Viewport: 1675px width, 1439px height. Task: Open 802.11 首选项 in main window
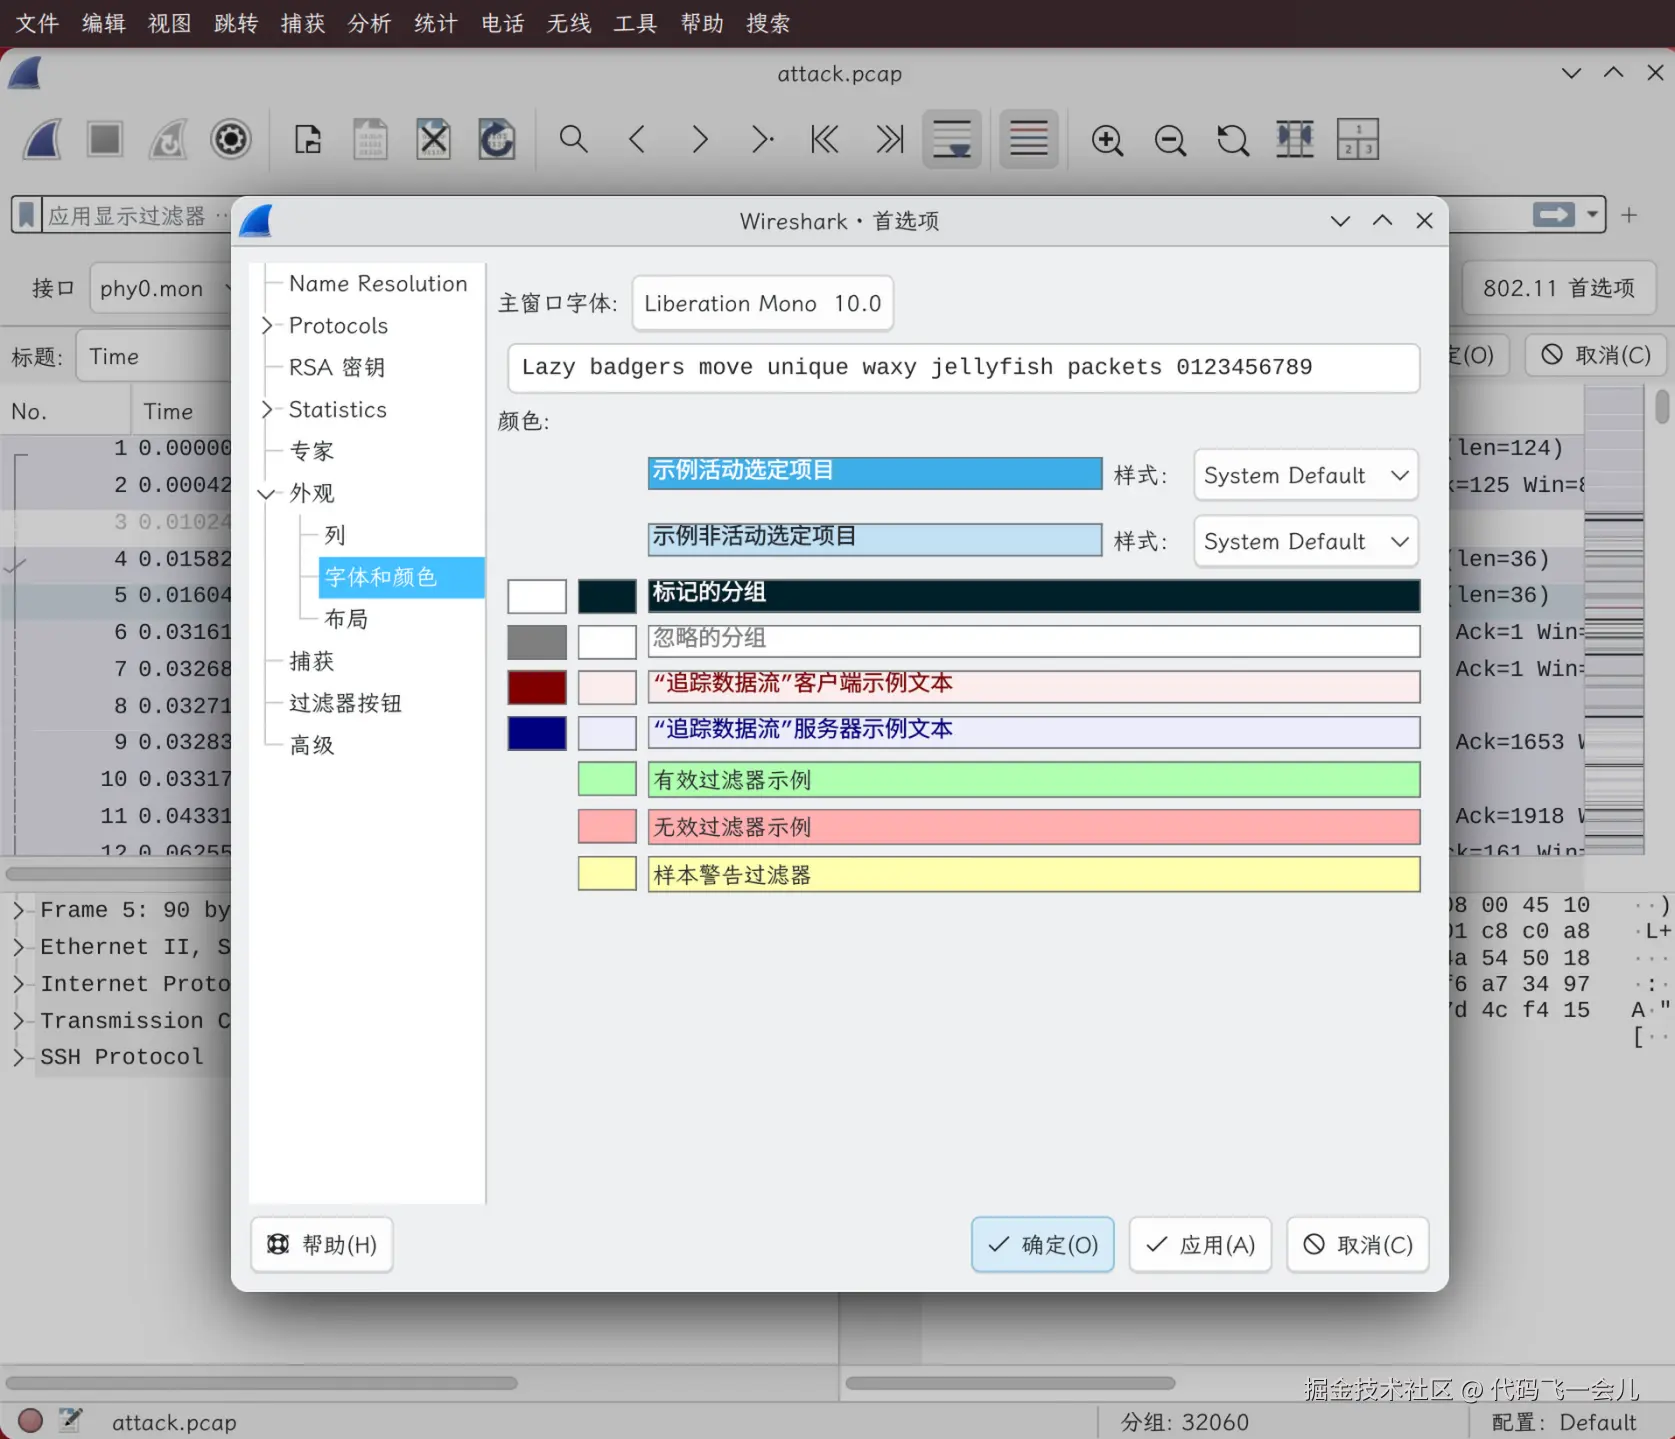[1559, 289]
